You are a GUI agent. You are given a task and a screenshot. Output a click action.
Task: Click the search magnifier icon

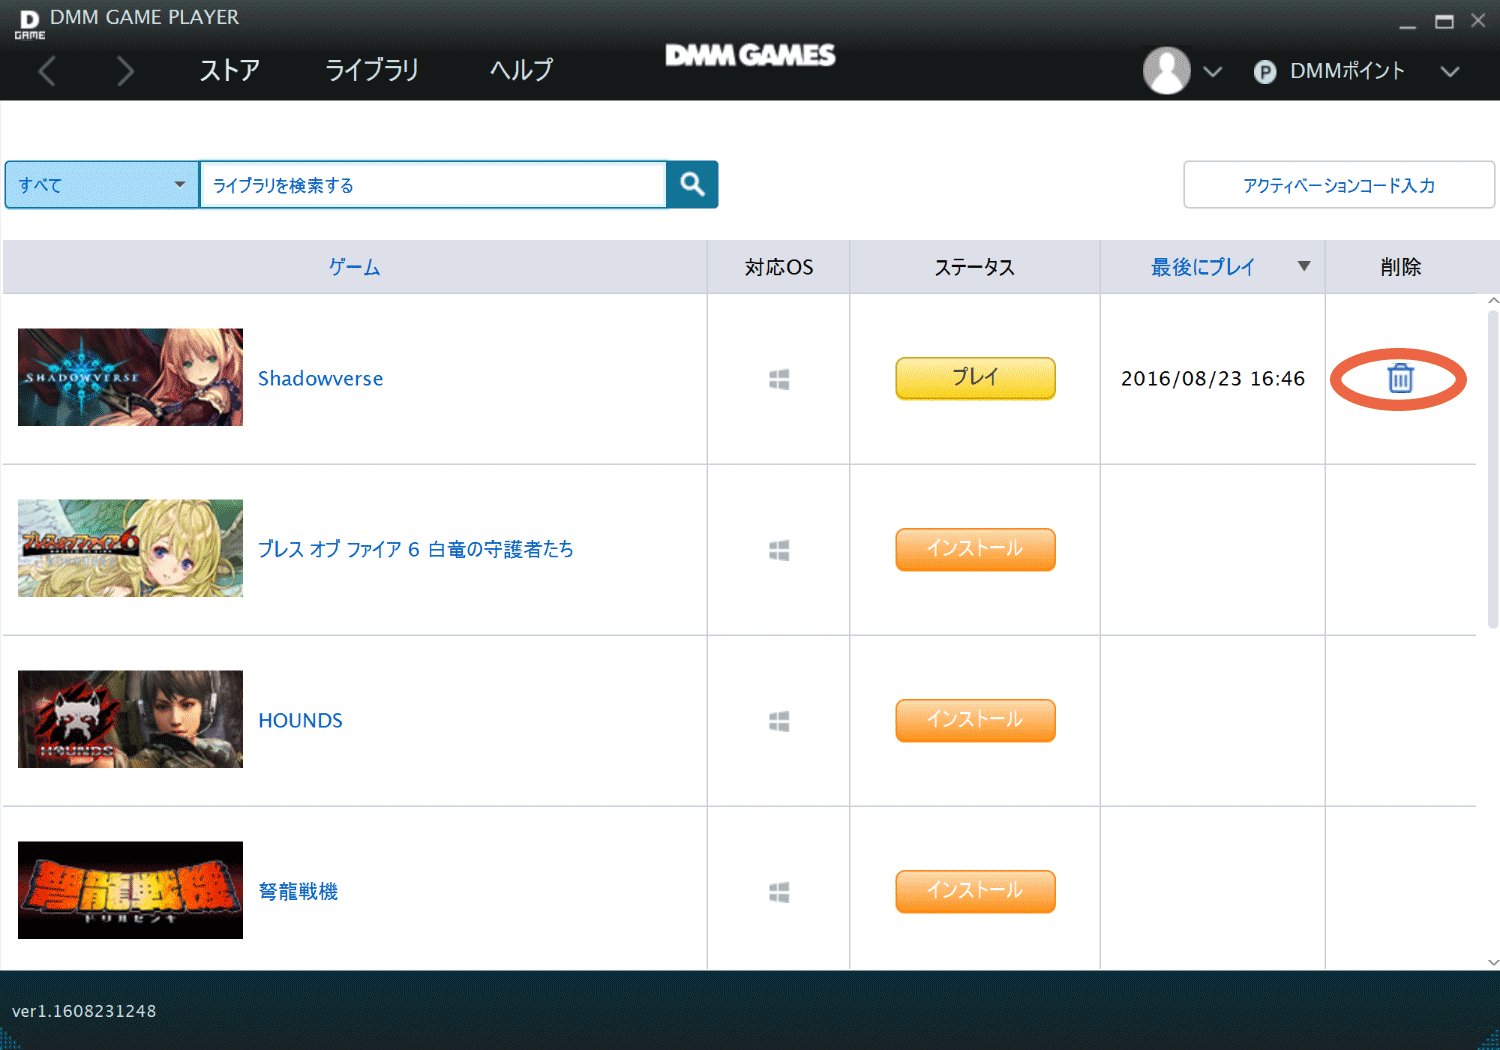[x=691, y=184]
